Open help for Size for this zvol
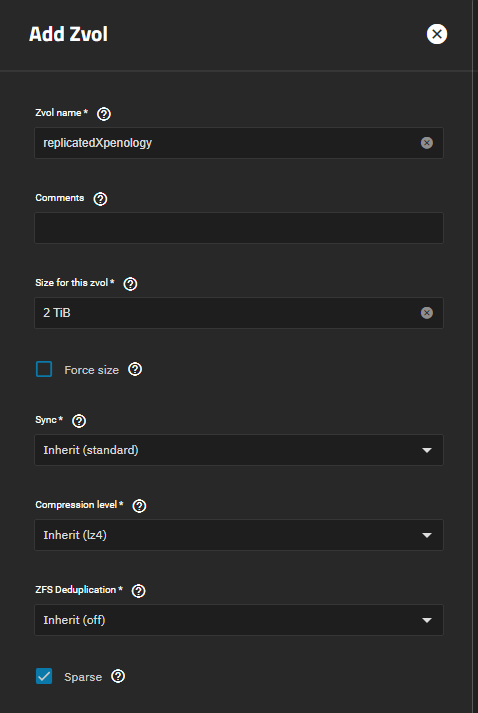The height and width of the screenshot is (713, 478). [130, 284]
